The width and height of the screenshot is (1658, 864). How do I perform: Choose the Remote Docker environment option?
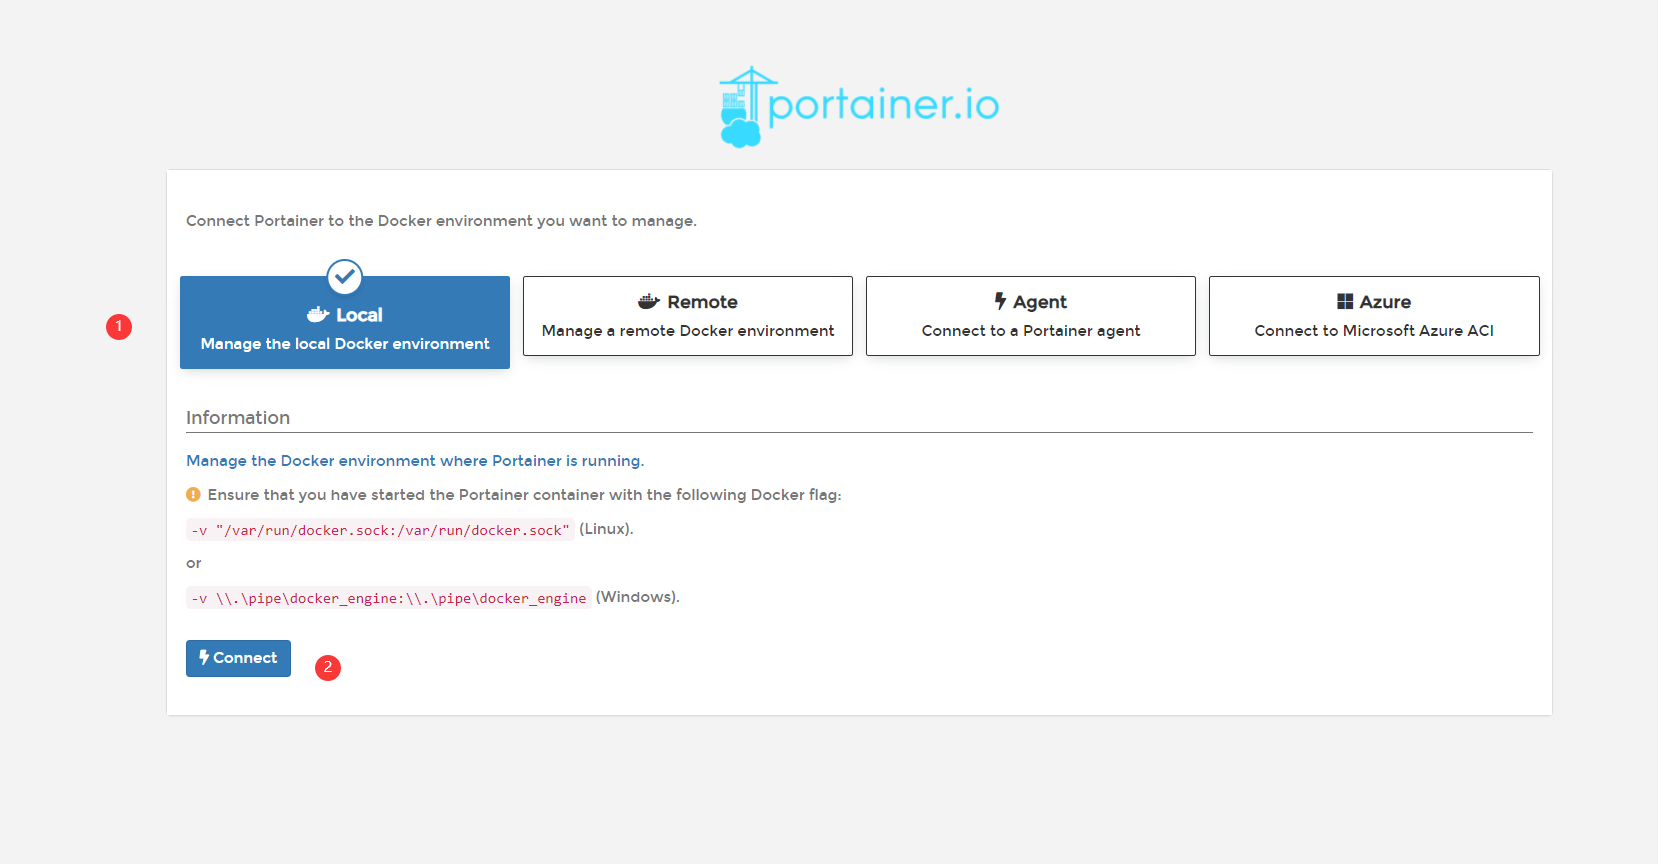688,316
